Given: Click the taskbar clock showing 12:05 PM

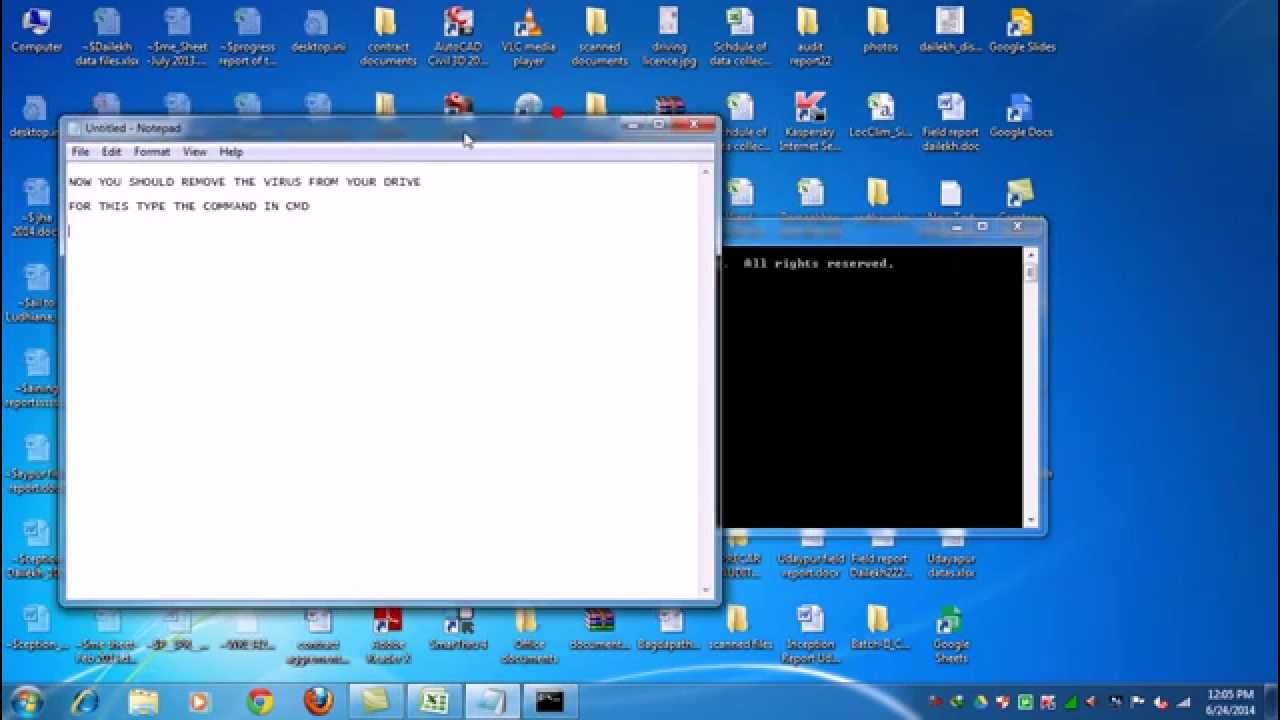Looking at the screenshot, I should 1230,701.
